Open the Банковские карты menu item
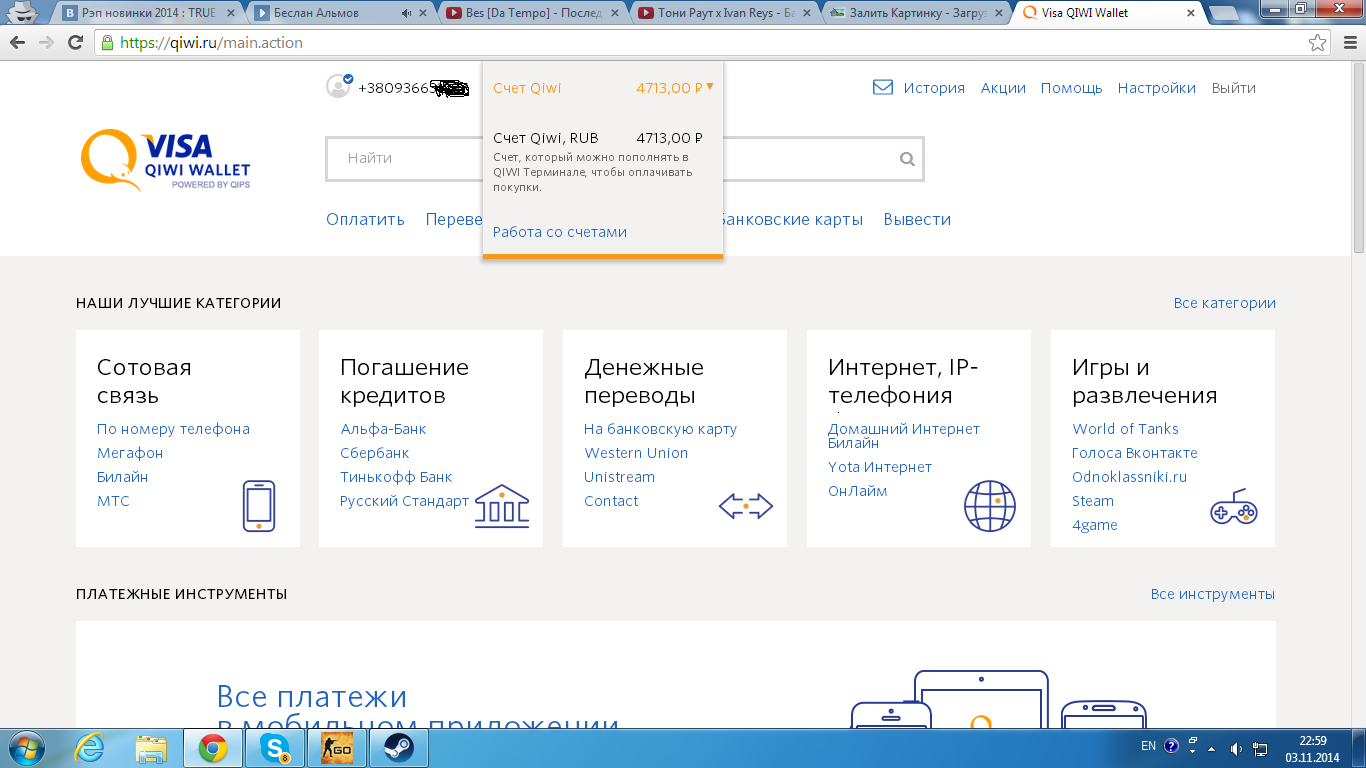Screen dimensions: 1366x768 [790, 219]
